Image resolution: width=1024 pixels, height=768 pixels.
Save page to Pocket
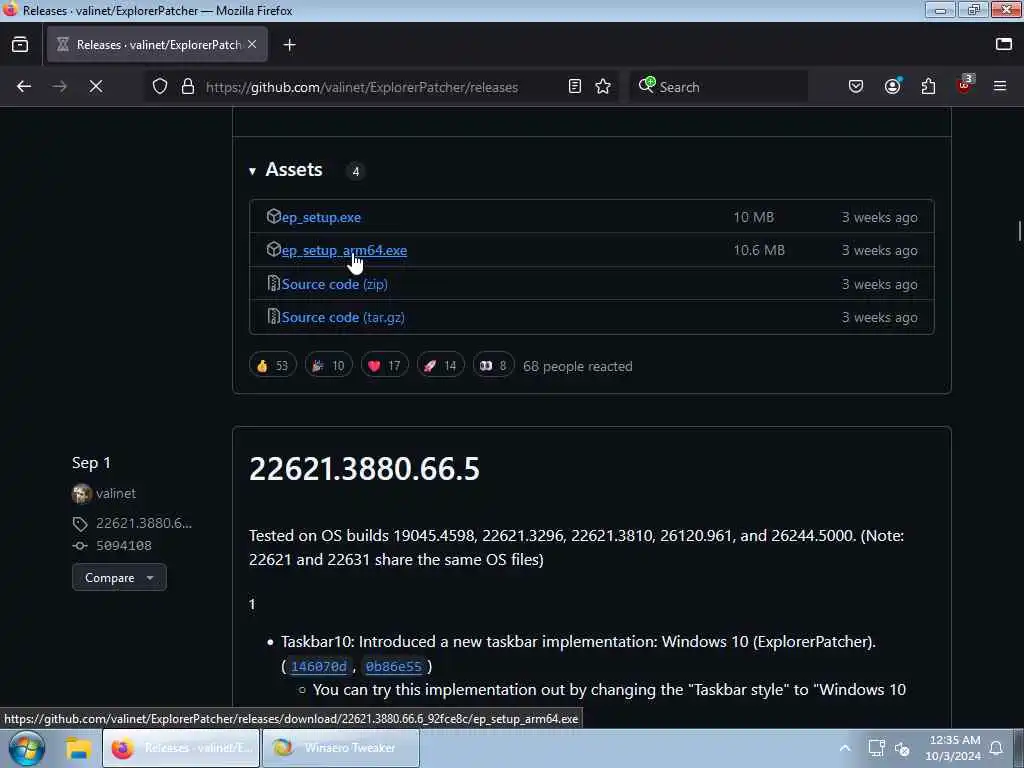[856, 86]
